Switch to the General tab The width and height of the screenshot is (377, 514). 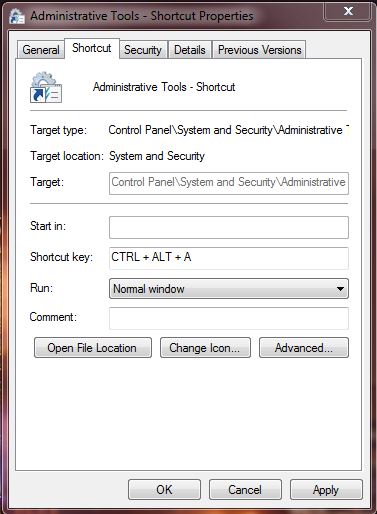[x=41, y=50]
